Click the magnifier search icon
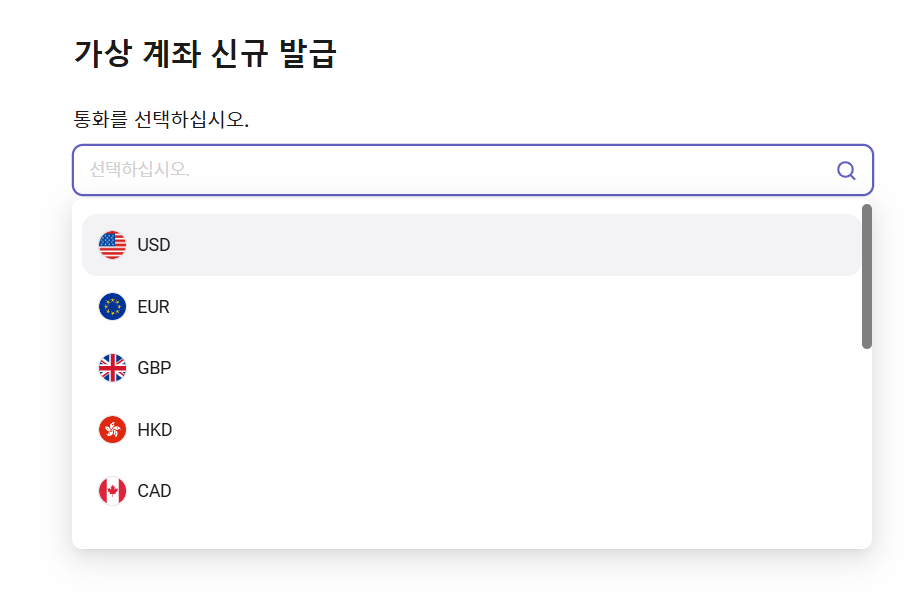The height and width of the screenshot is (600, 923). coord(846,170)
